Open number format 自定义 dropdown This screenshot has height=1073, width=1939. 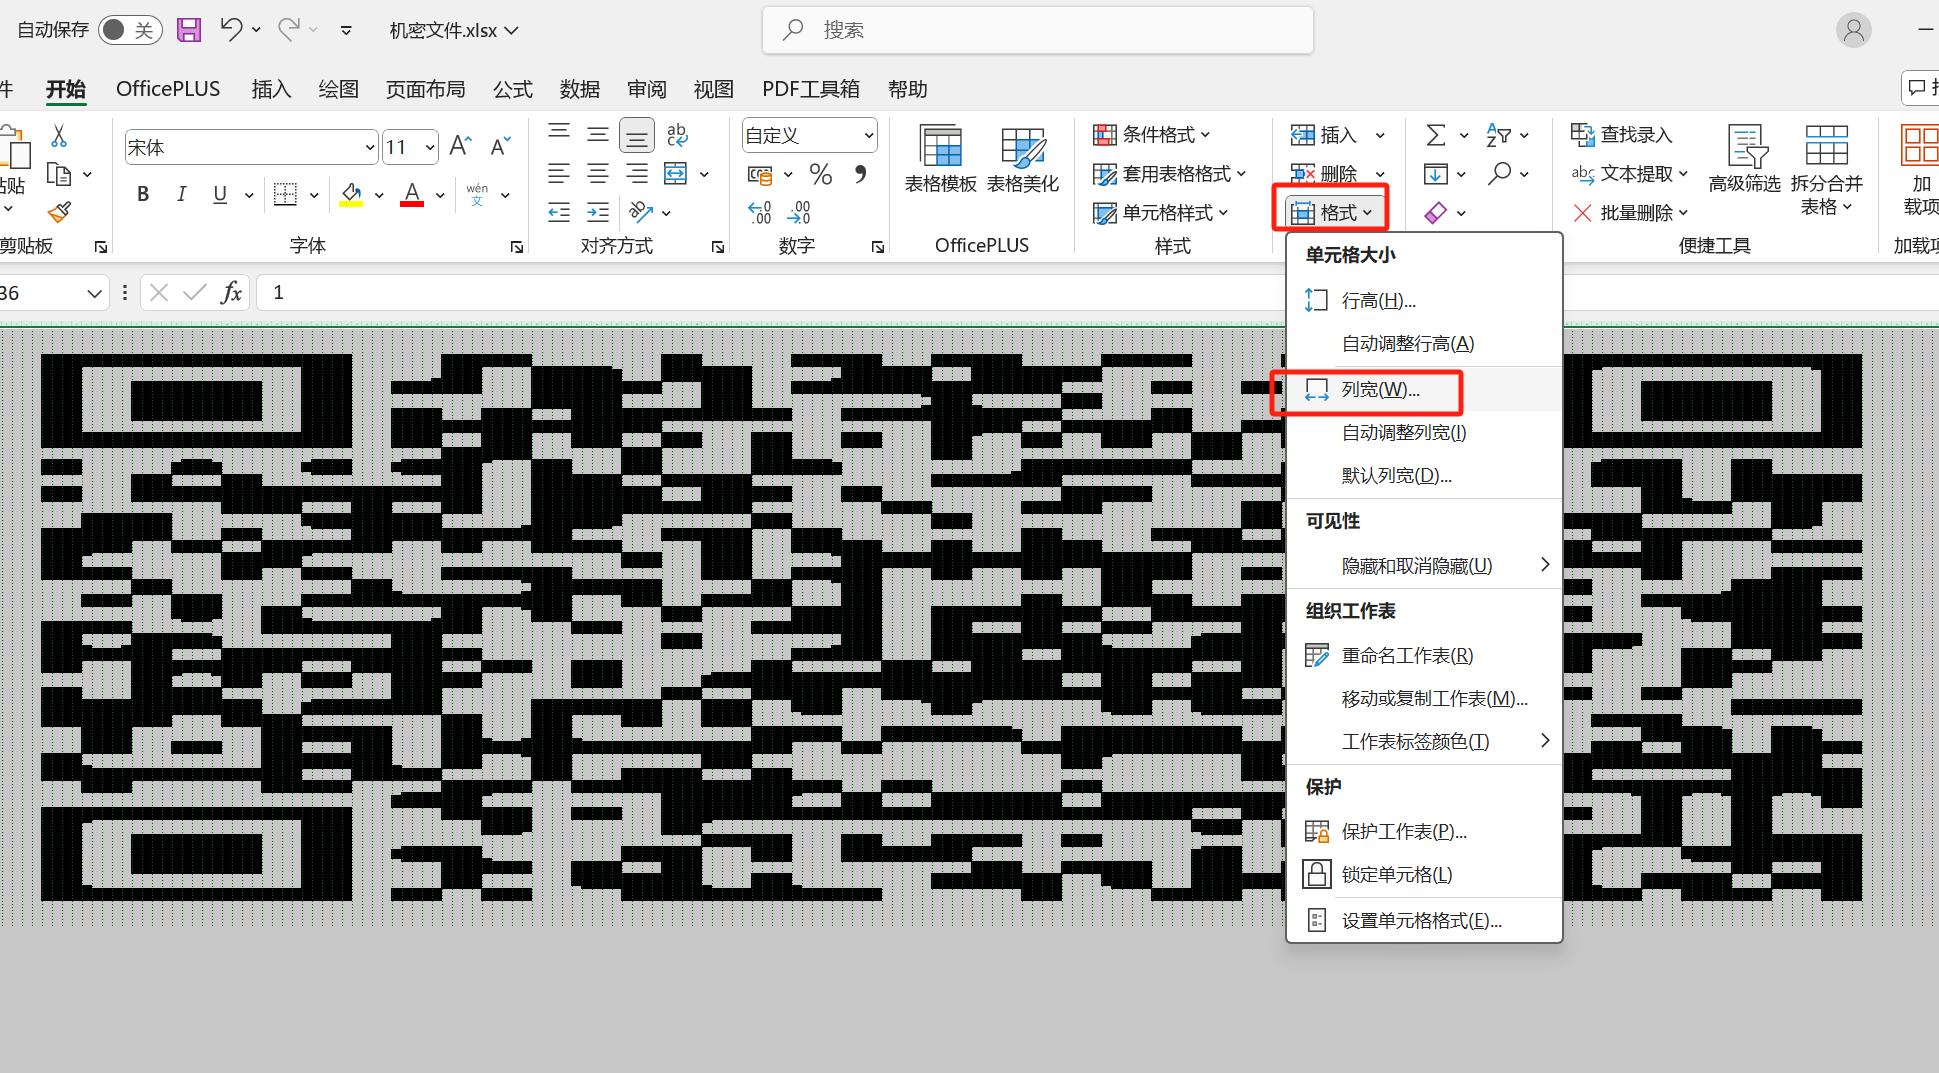868,135
